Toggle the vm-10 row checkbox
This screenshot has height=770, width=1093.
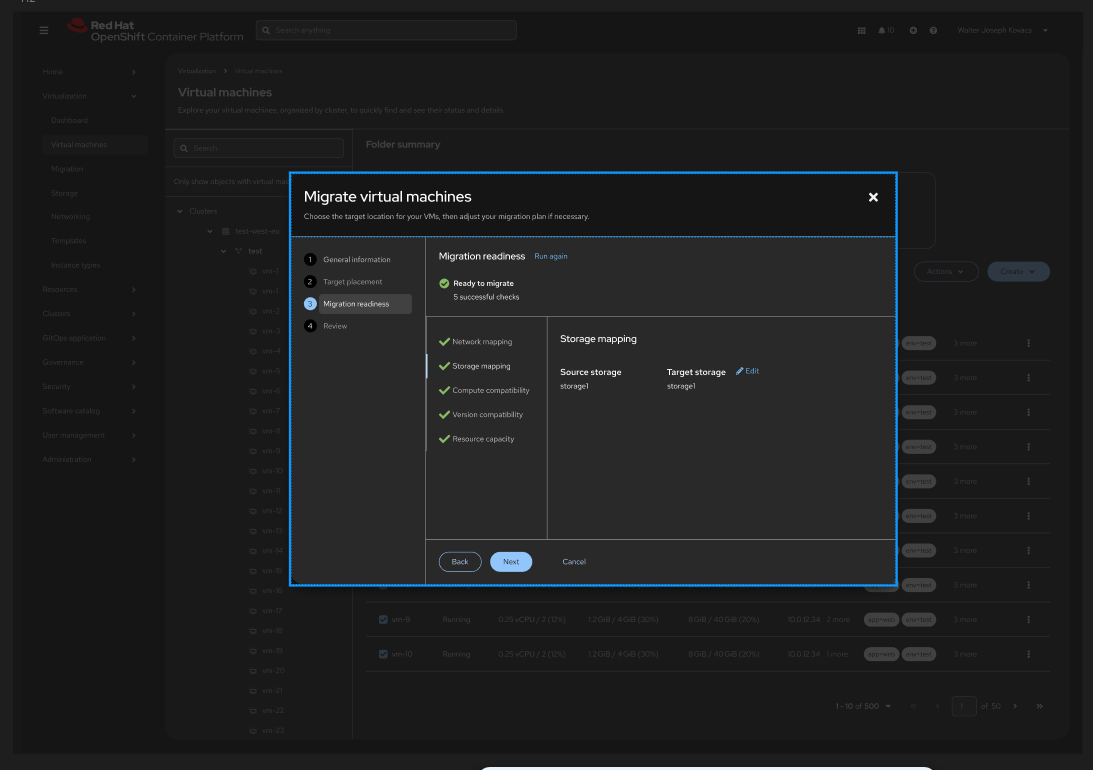383,654
